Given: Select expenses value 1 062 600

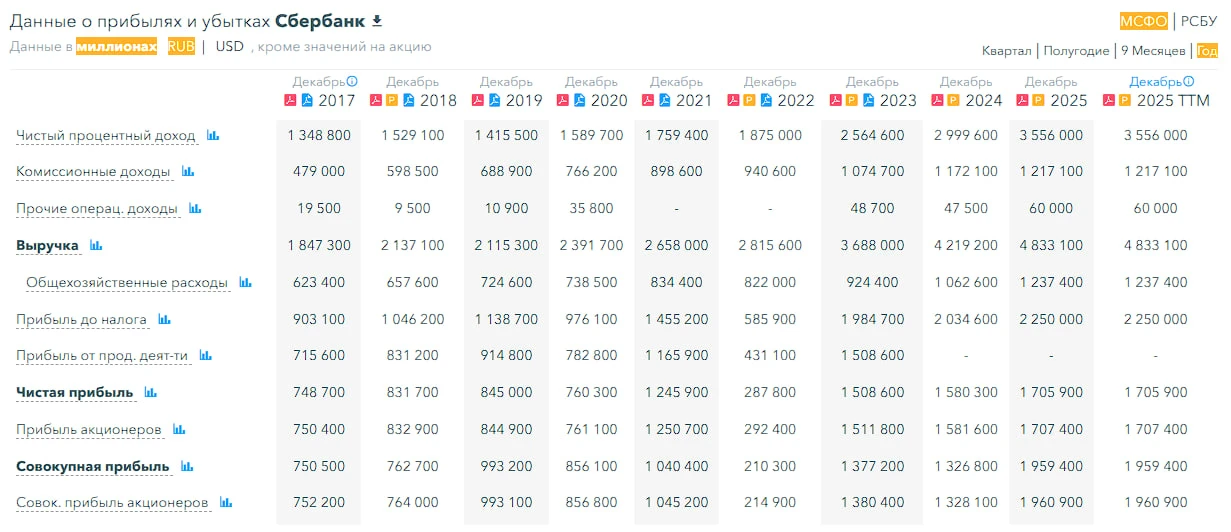Looking at the screenshot, I should click(966, 283).
